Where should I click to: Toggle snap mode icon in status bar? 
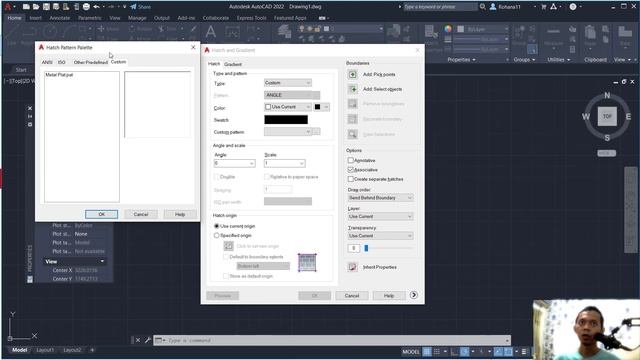(437, 351)
